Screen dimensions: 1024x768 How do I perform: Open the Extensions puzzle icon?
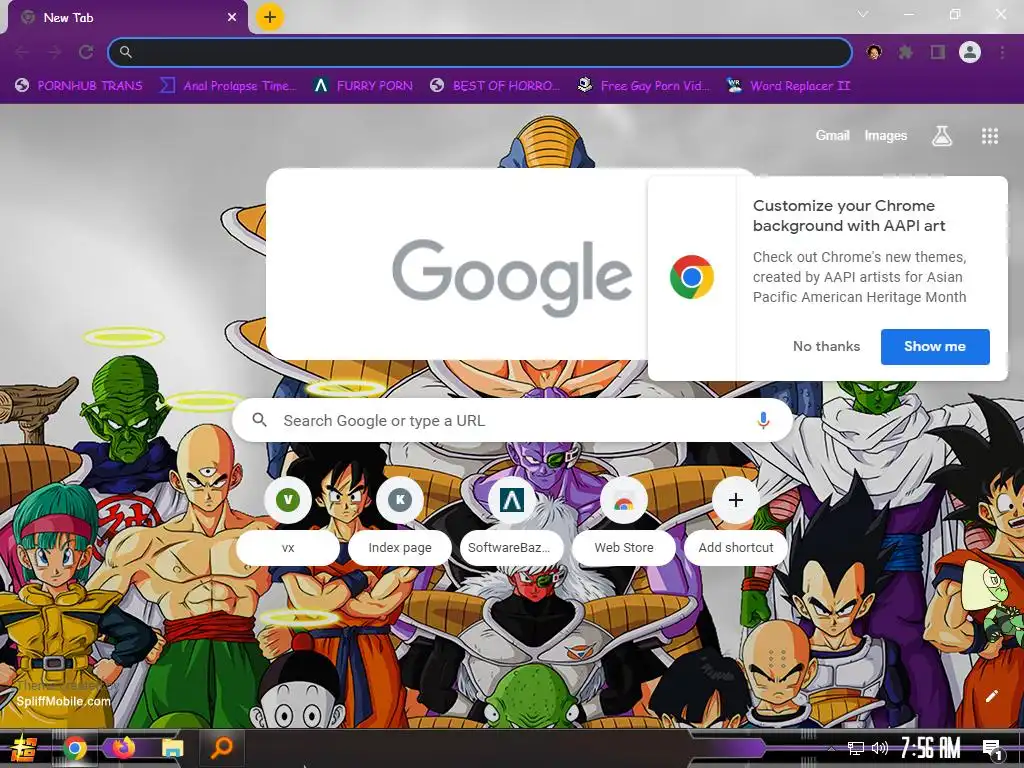(905, 52)
